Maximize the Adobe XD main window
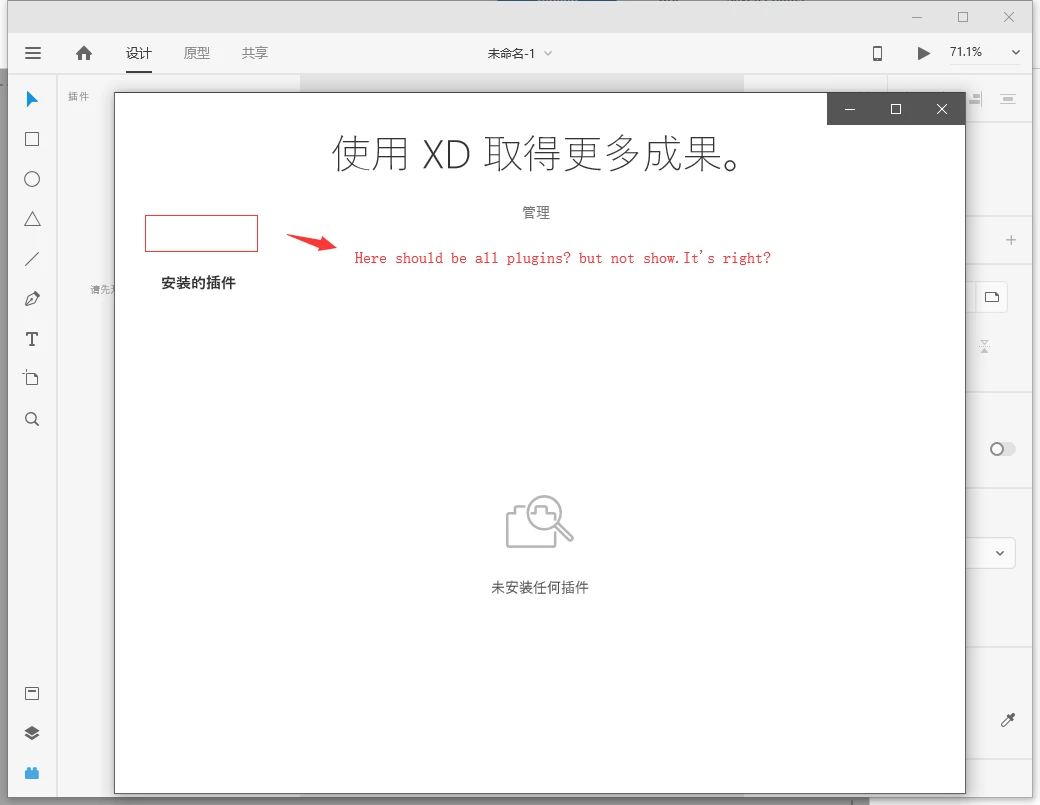 (963, 17)
